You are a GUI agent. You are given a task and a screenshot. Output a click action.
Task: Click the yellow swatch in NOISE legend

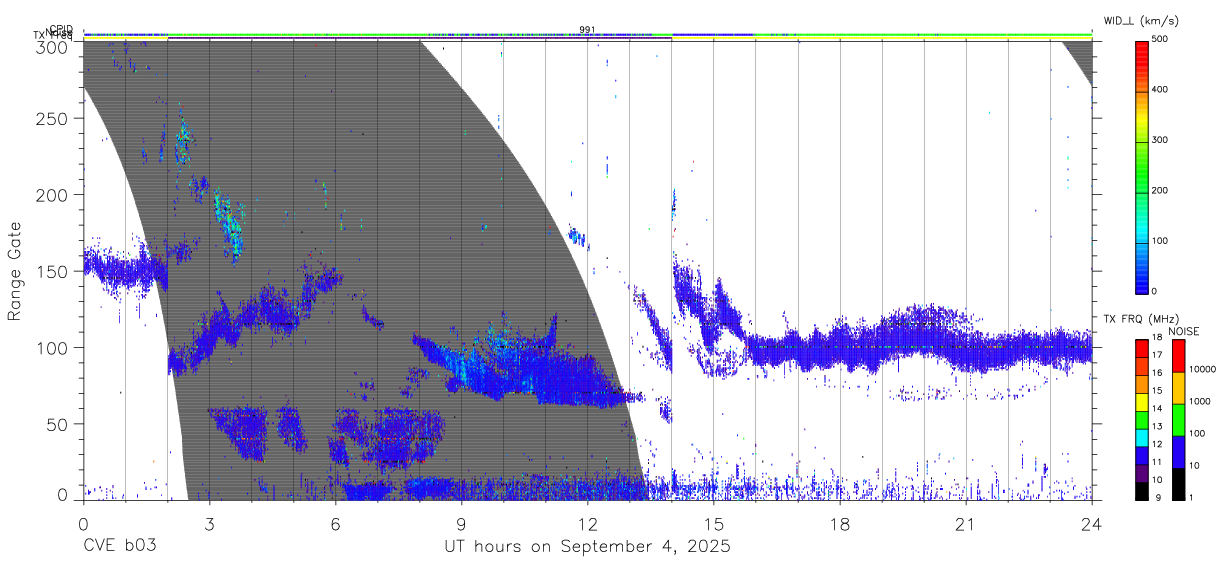coord(1178,388)
